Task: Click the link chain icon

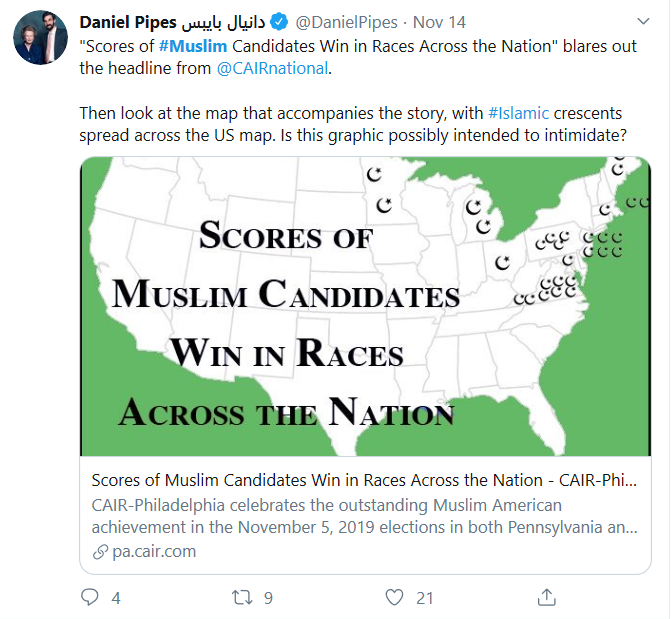Action: (x=99, y=551)
